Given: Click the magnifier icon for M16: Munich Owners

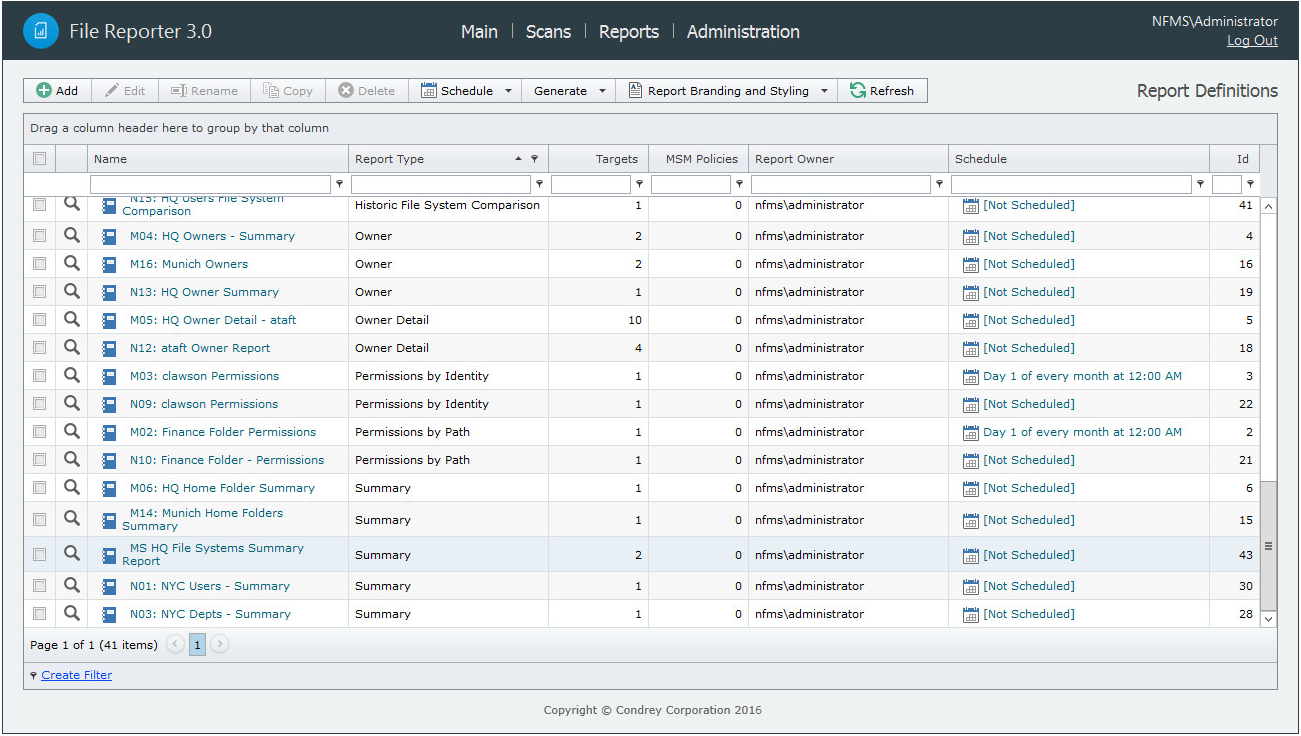Looking at the screenshot, I should pos(71,264).
